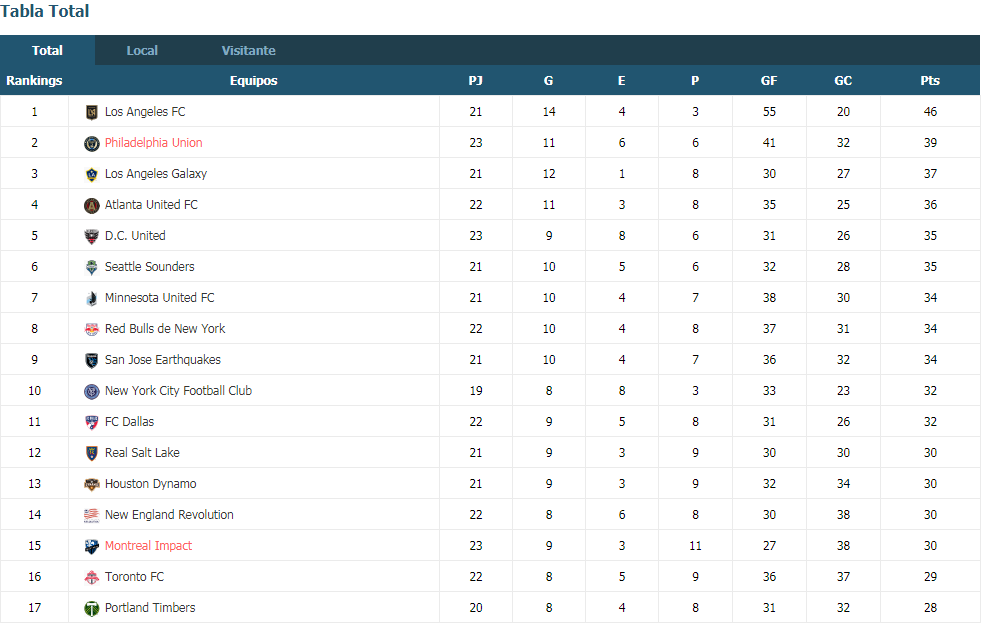
Task: Click the Seattle Sounders crest icon
Action: (x=91, y=268)
